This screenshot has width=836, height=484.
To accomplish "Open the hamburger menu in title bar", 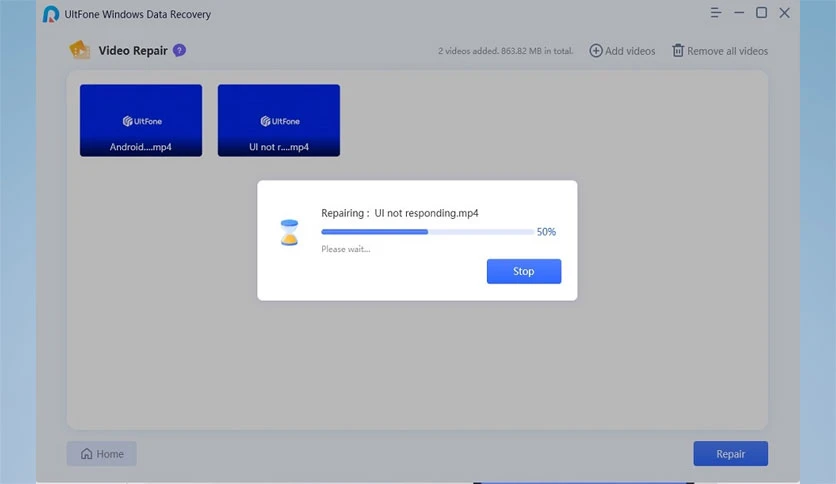I will point(716,13).
